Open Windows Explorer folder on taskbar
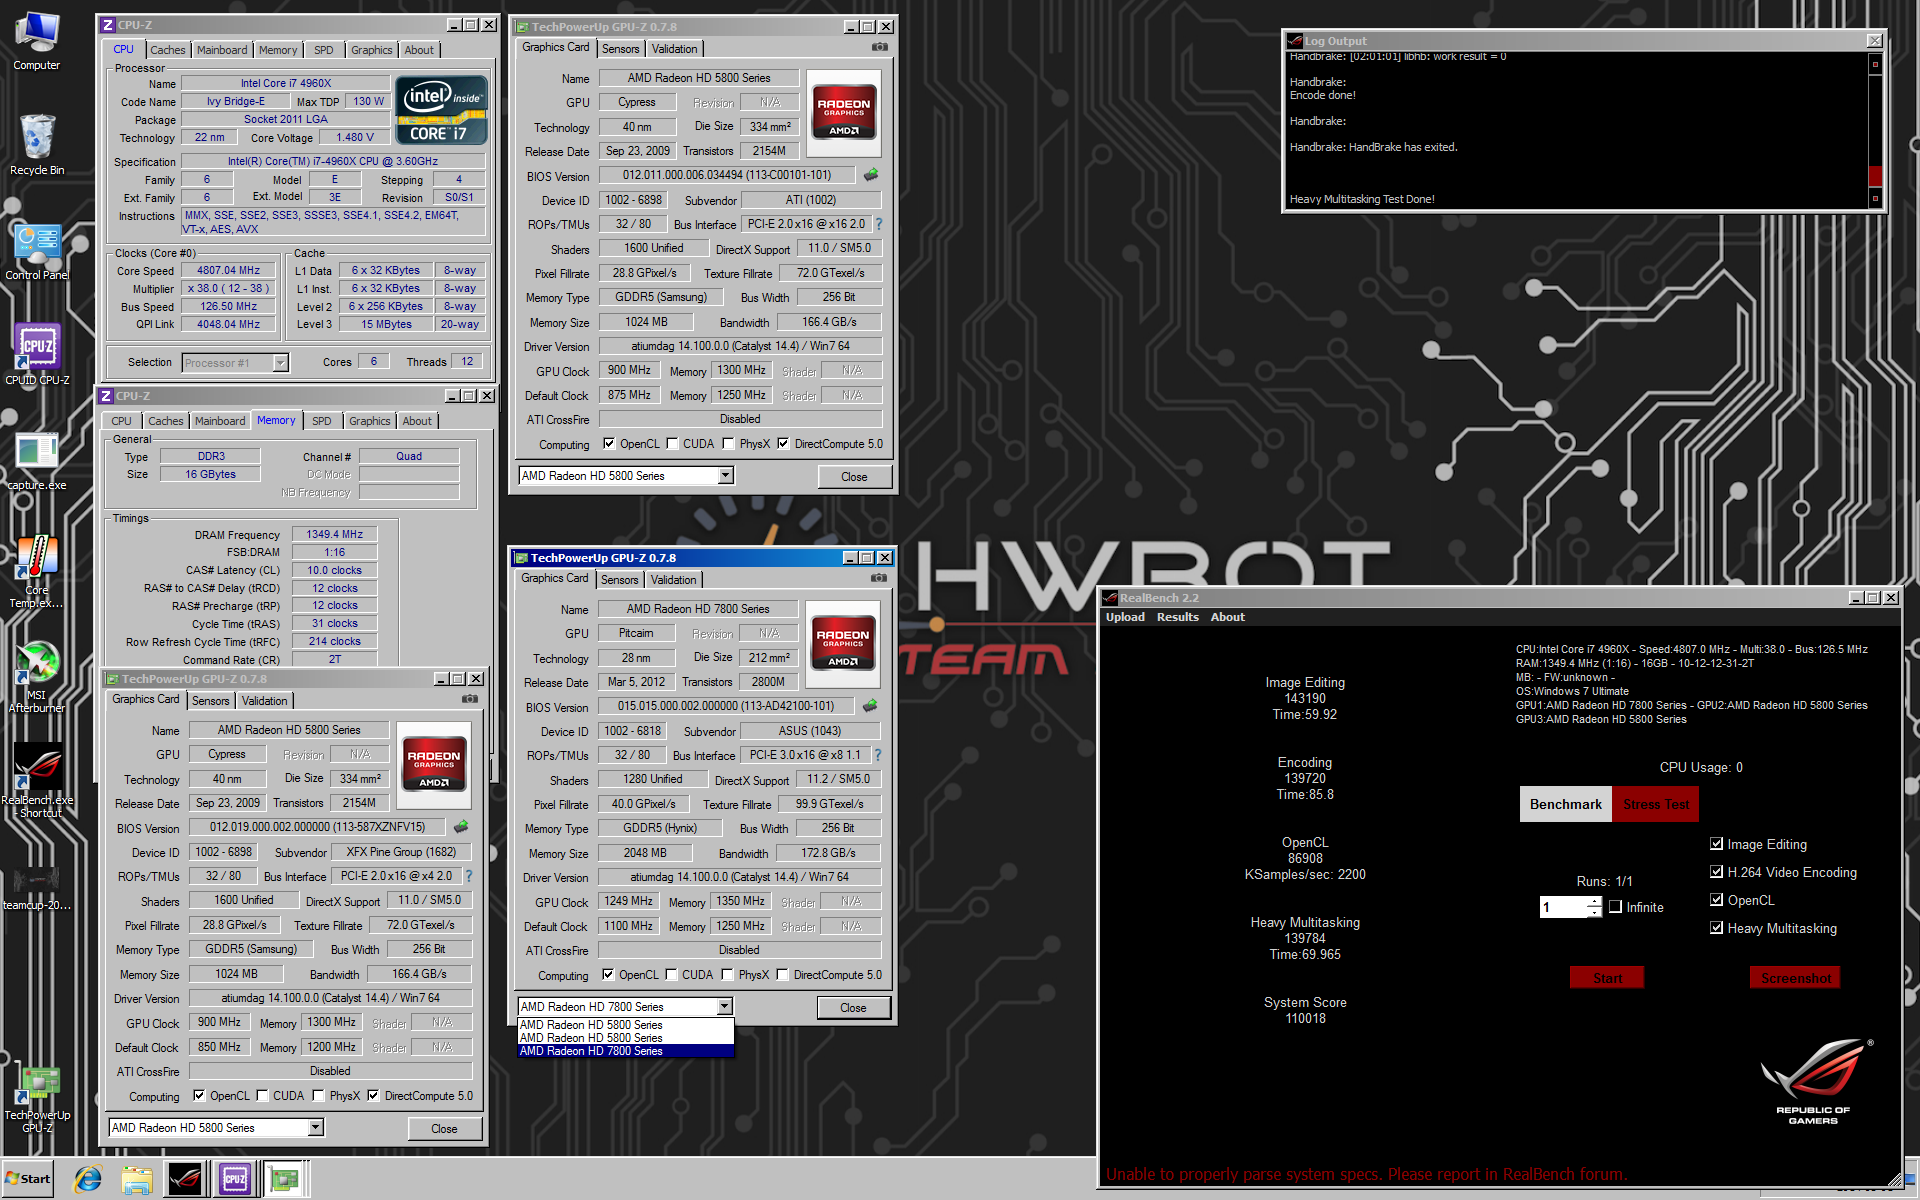Viewport: 1920px width, 1200px height. point(137,1179)
